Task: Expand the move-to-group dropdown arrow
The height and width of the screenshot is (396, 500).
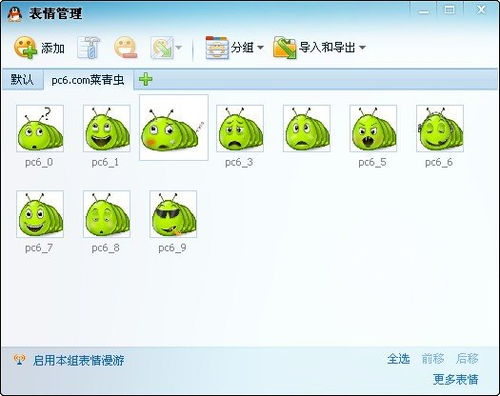Action: pos(179,48)
